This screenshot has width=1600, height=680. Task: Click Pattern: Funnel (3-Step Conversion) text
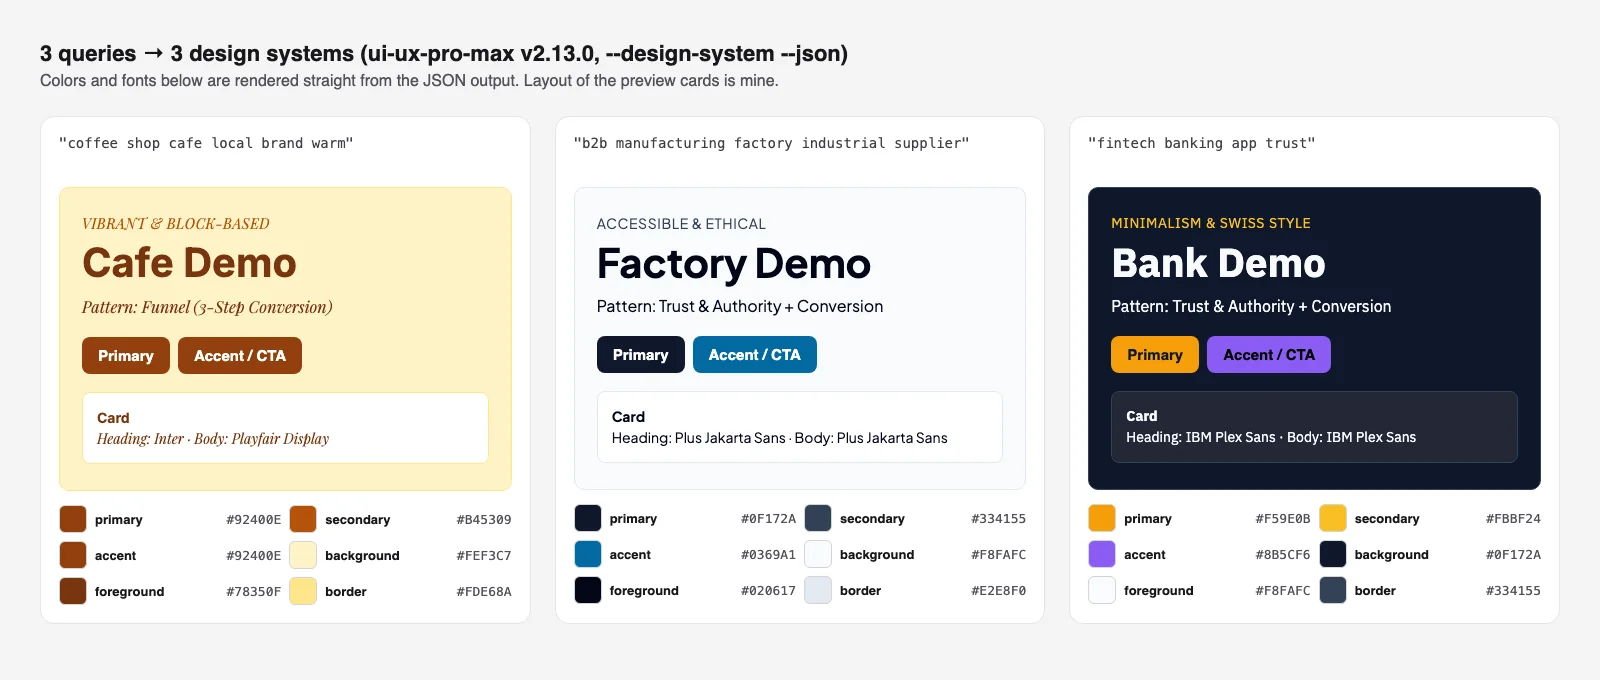[x=207, y=307]
